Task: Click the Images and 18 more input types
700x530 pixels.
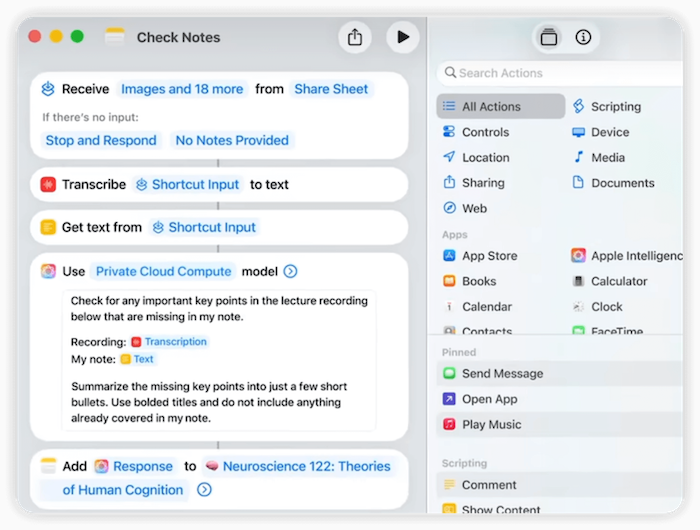Action: (182, 89)
